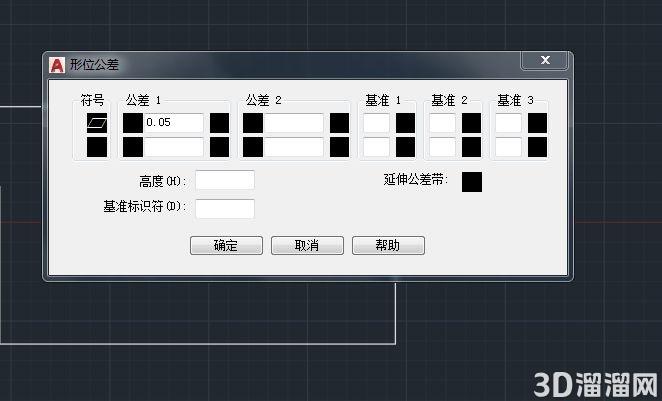Screen dimensions: 662x401
Task: Open second-row material condition box in 基准 1
Action: [406, 147]
